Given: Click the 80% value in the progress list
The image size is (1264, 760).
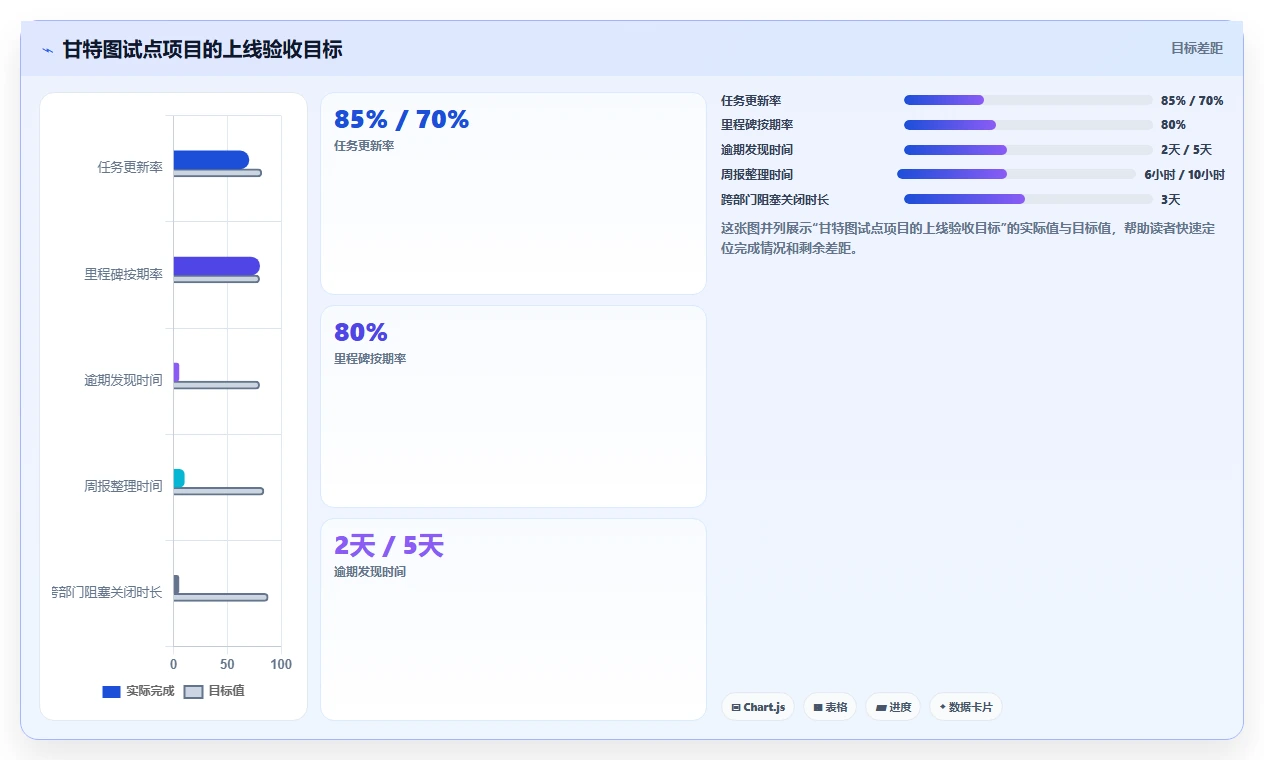Looking at the screenshot, I should click(x=1173, y=125).
